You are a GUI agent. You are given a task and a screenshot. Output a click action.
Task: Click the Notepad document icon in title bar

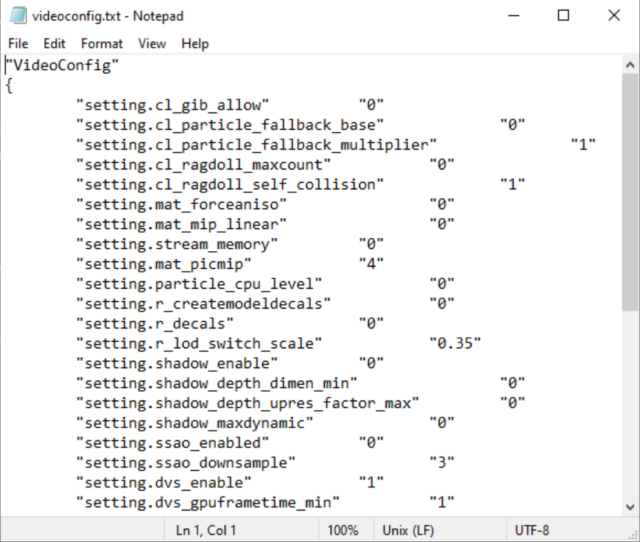tap(18, 16)
